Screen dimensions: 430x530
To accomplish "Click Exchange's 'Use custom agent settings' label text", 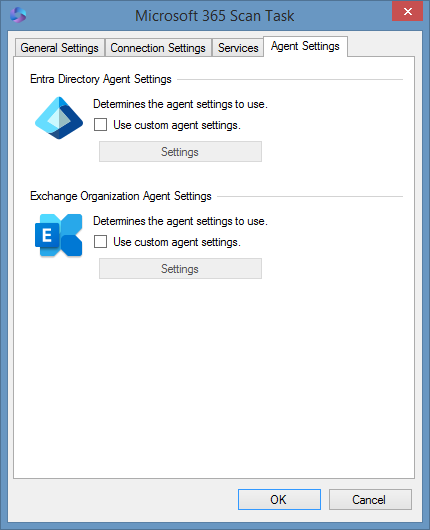I will click(177, 242).
